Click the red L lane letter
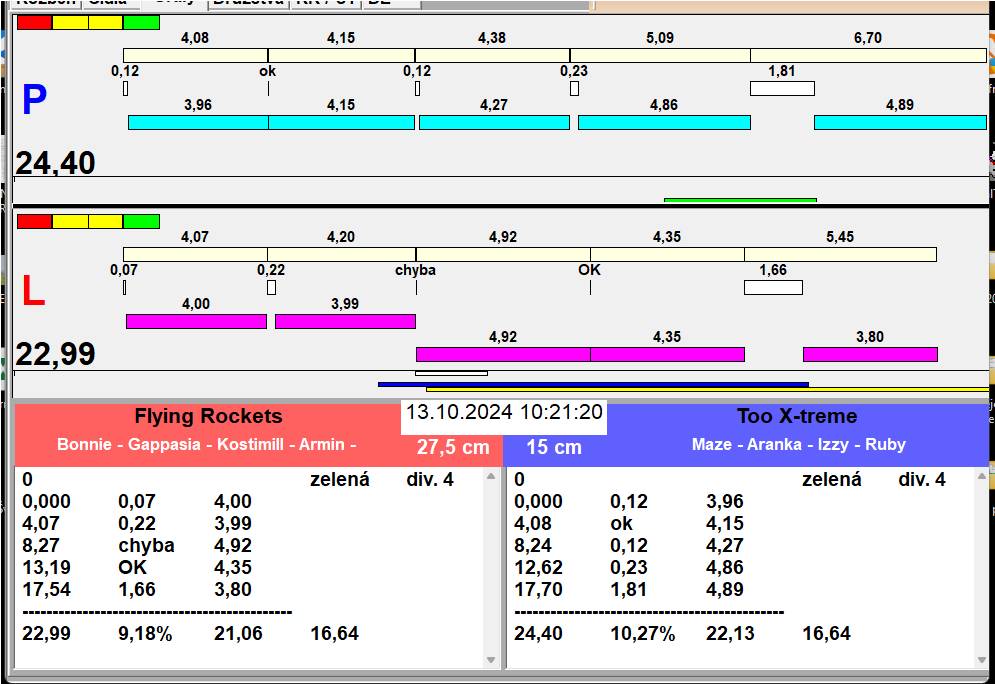Viewport: 995px width, 684px height. point(34,291)
